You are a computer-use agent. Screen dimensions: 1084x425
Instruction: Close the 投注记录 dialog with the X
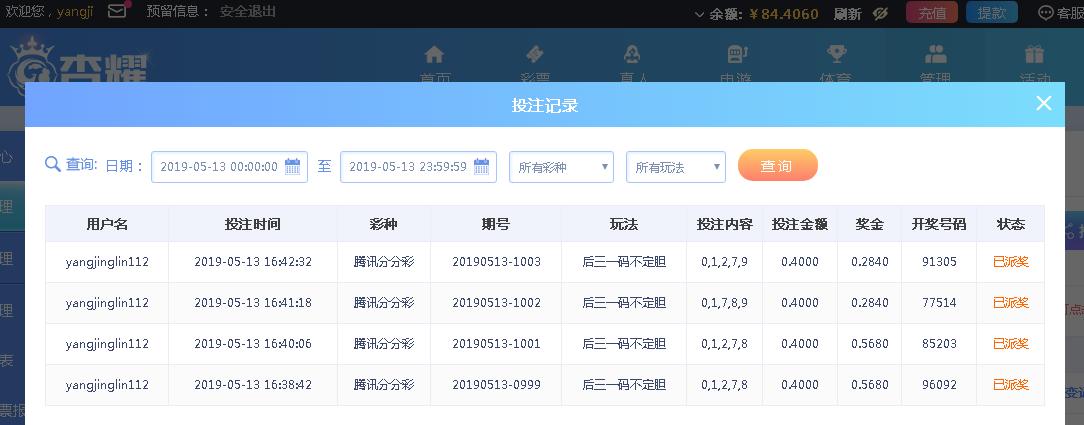[1044, 104]
